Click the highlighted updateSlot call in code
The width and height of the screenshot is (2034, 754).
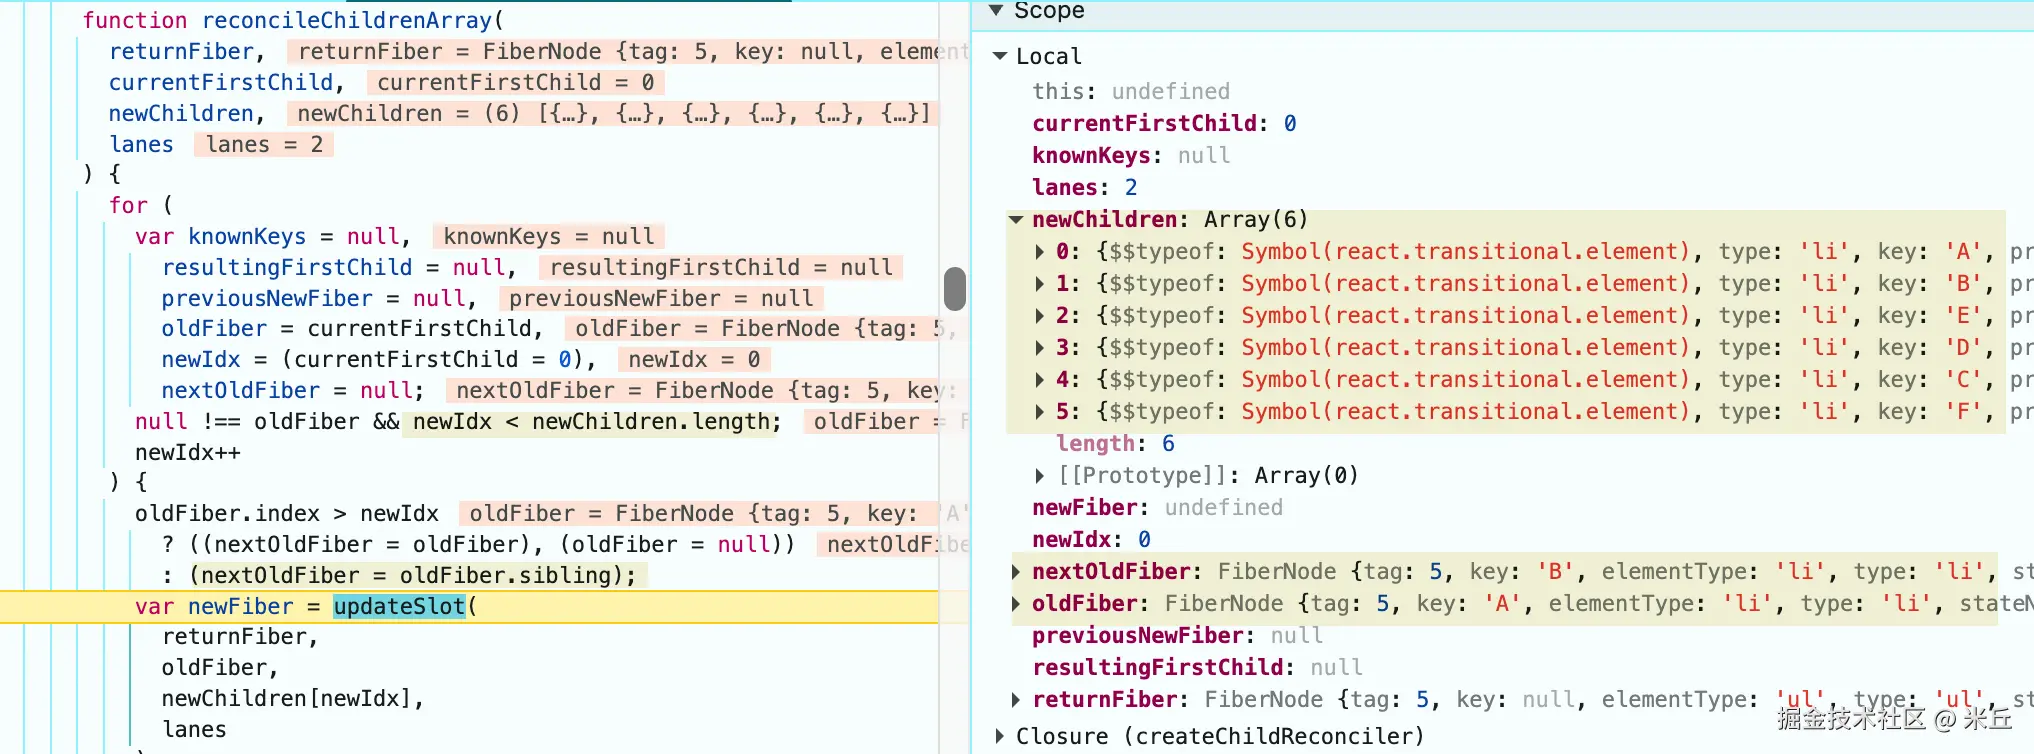(x=399, y=606)
